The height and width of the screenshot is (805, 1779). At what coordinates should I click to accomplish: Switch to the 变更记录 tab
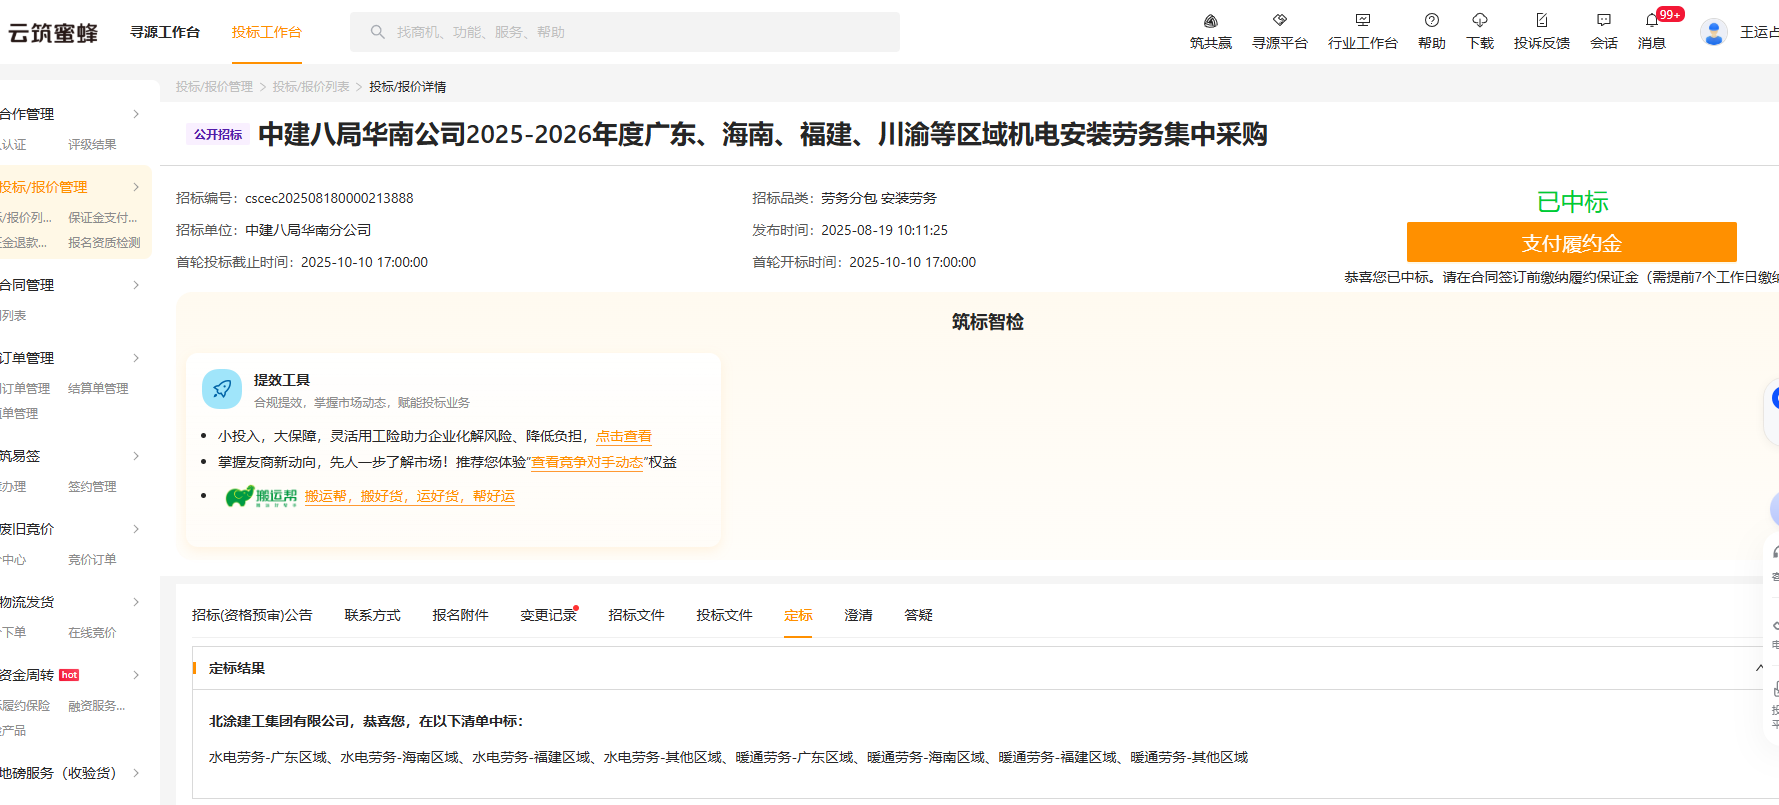pyautogui.click(x=548, y=615)
